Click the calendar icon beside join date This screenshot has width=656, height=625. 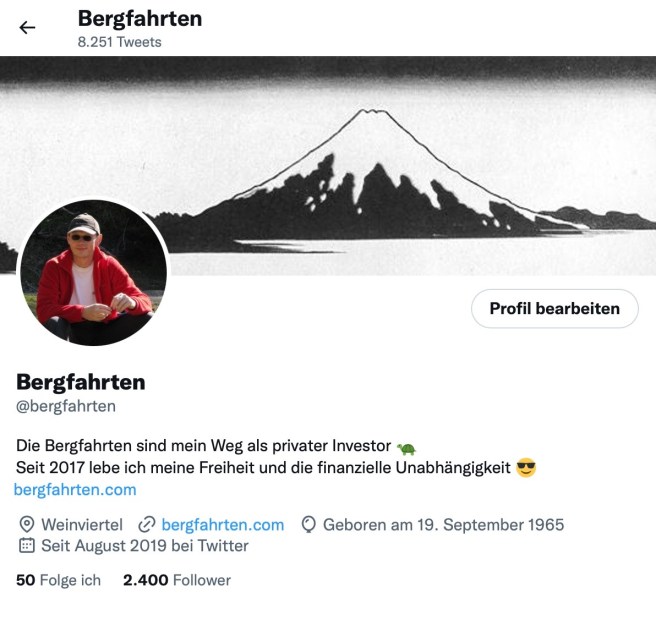[x=27, y=546]
